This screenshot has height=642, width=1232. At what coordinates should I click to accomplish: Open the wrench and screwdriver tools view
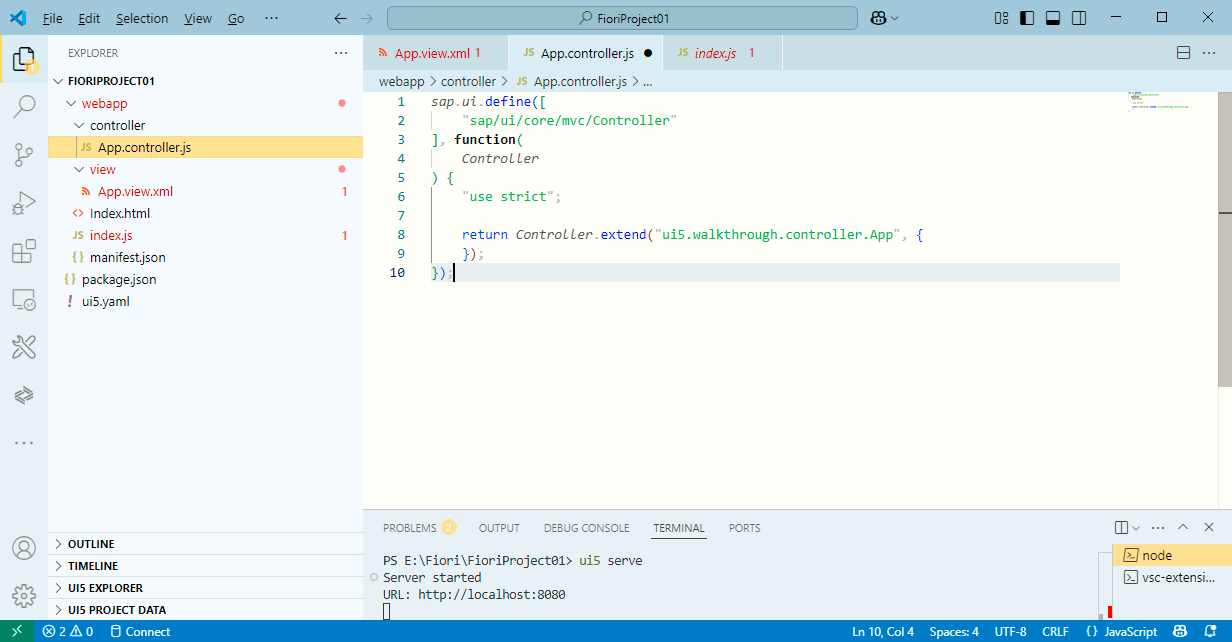24,347
